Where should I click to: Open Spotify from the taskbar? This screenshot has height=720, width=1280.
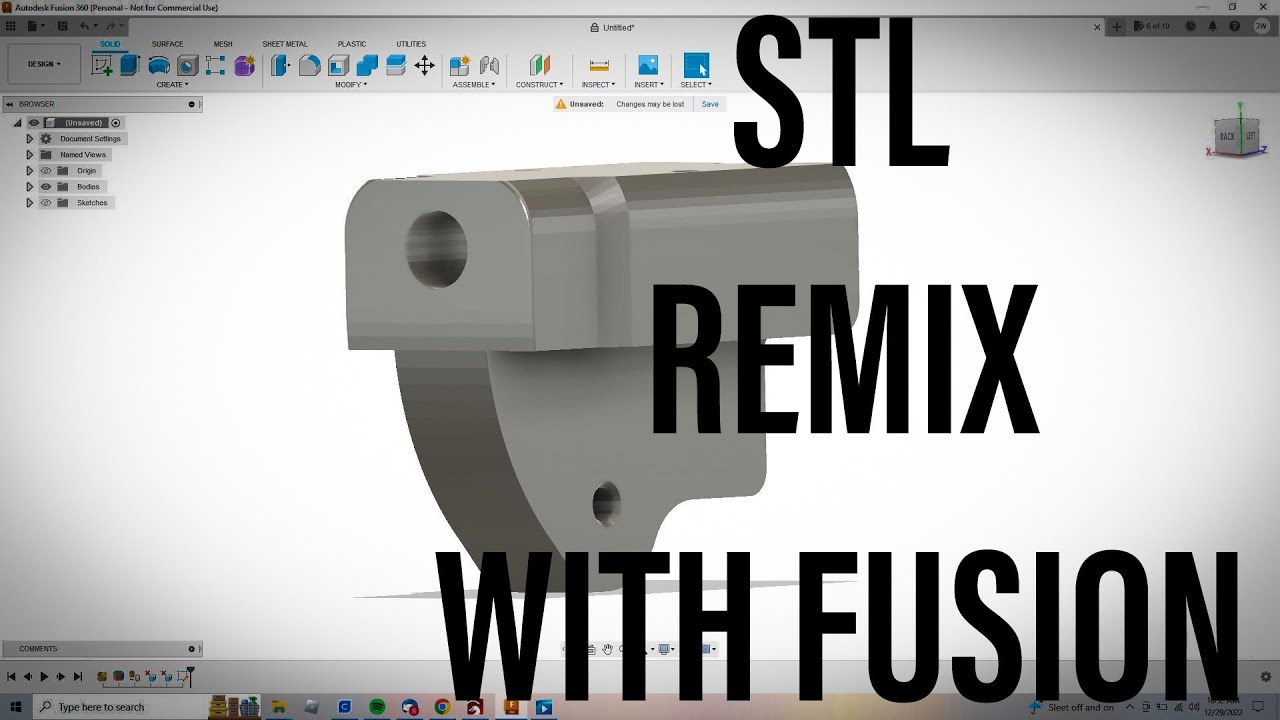[x=377, y=707]
